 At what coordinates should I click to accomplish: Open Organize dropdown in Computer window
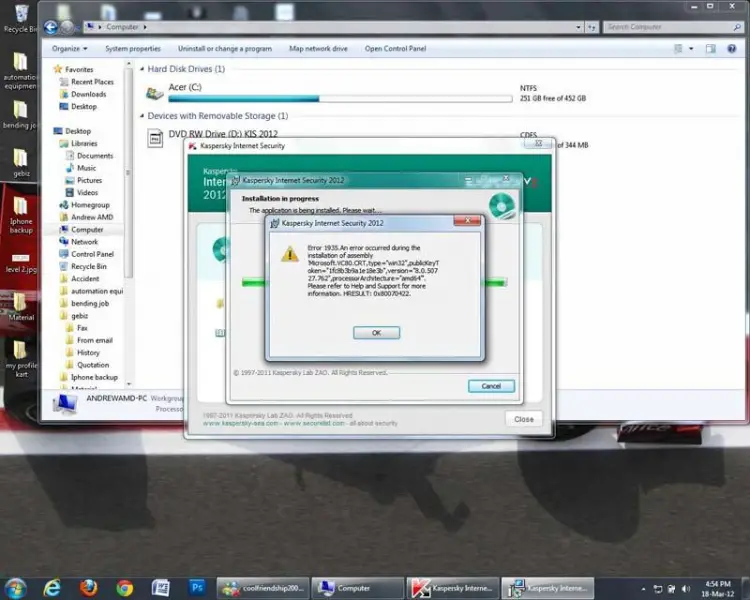point(69,48)
